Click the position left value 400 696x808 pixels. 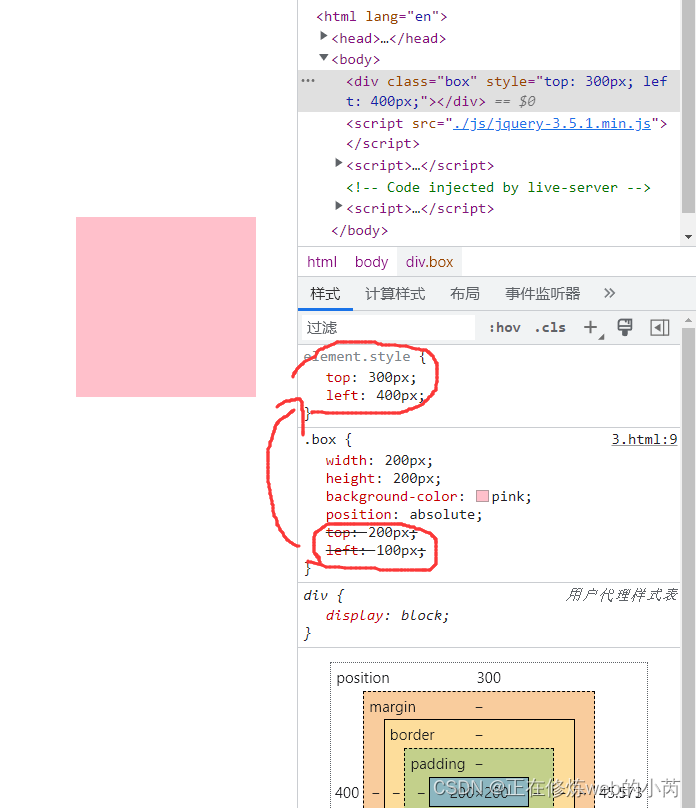pos(347,793)
